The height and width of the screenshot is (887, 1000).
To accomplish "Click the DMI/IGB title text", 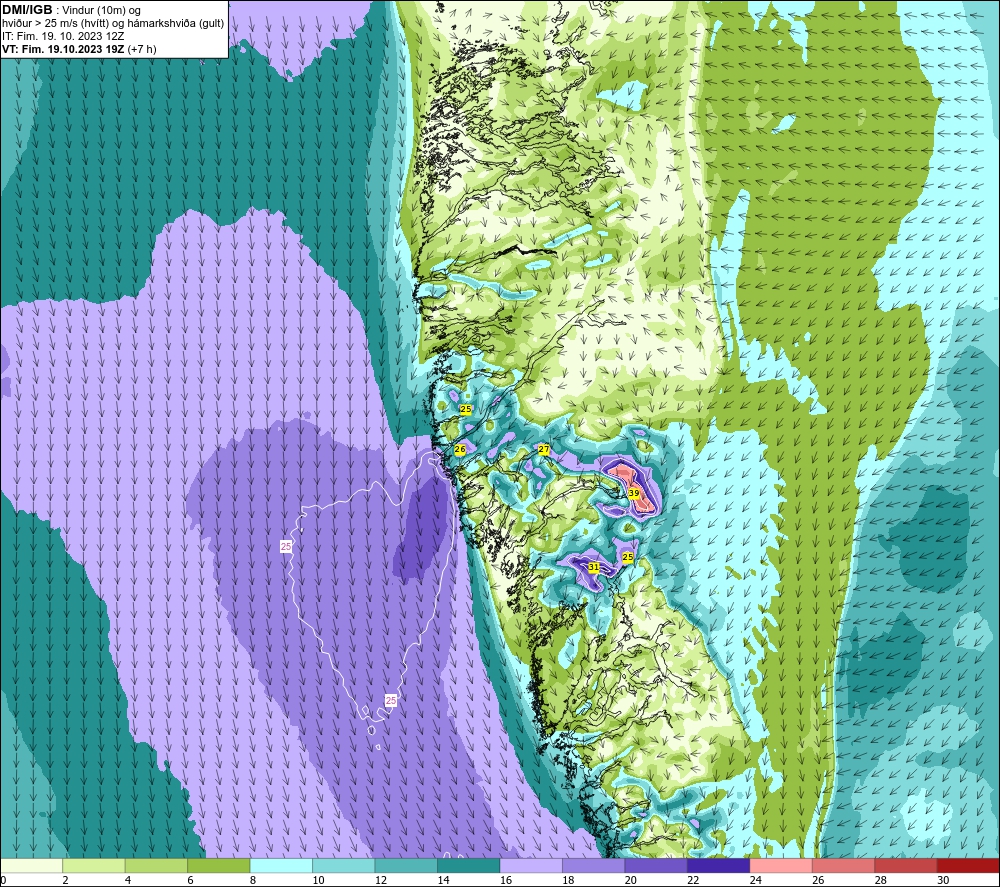I will tap(27, 10).
